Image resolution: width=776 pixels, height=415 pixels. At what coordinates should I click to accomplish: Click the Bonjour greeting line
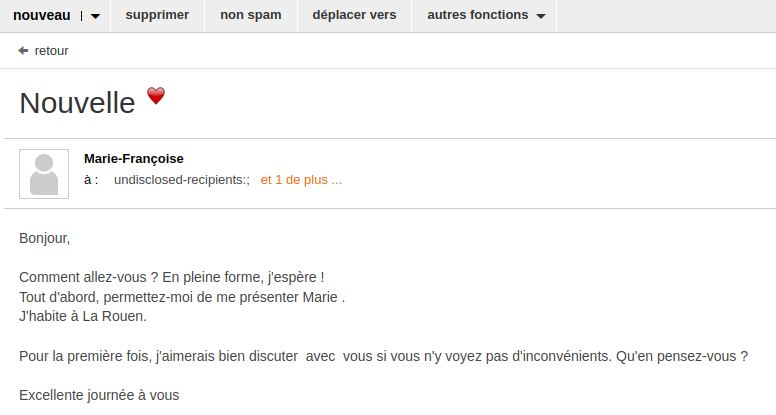(45, 238)
